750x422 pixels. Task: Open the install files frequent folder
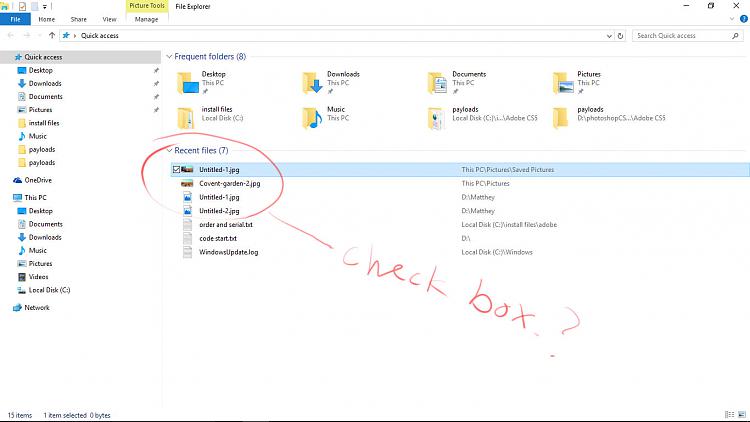coord(210,118)
